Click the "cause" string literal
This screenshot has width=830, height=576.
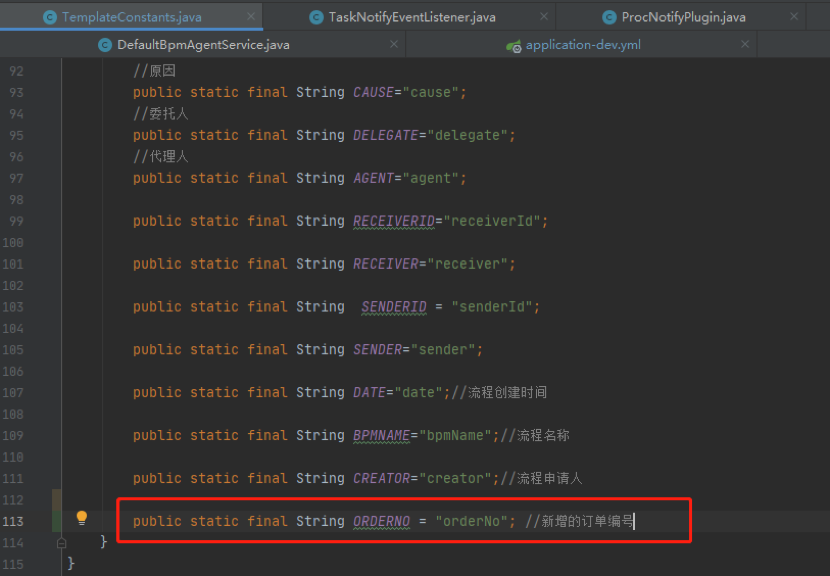431,92
